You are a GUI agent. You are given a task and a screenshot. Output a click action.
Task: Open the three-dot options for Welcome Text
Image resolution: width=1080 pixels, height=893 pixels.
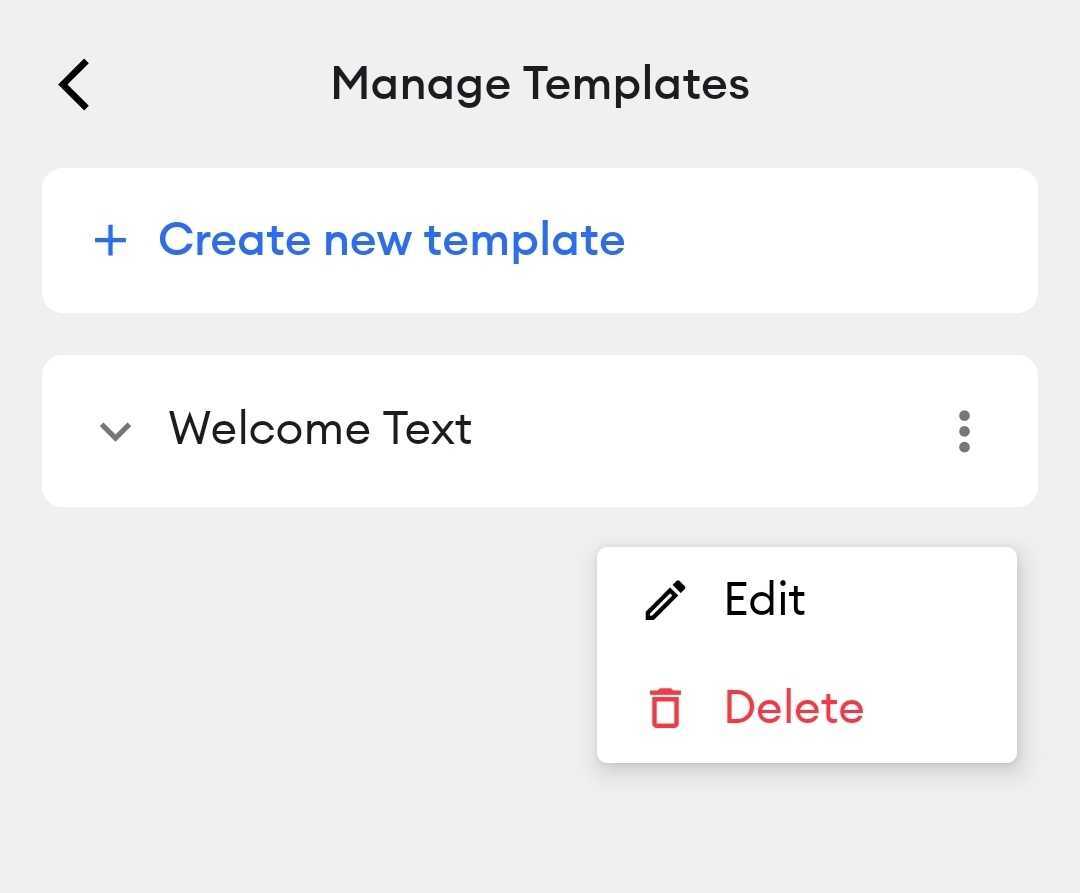point(964,431)
